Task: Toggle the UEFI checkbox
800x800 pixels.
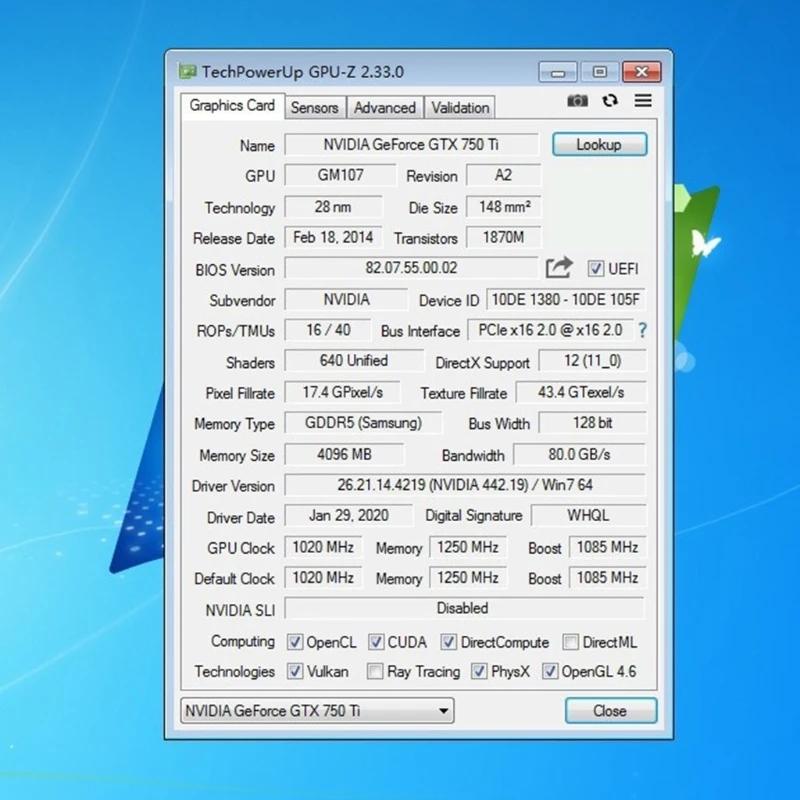Action: pos(596,269)
